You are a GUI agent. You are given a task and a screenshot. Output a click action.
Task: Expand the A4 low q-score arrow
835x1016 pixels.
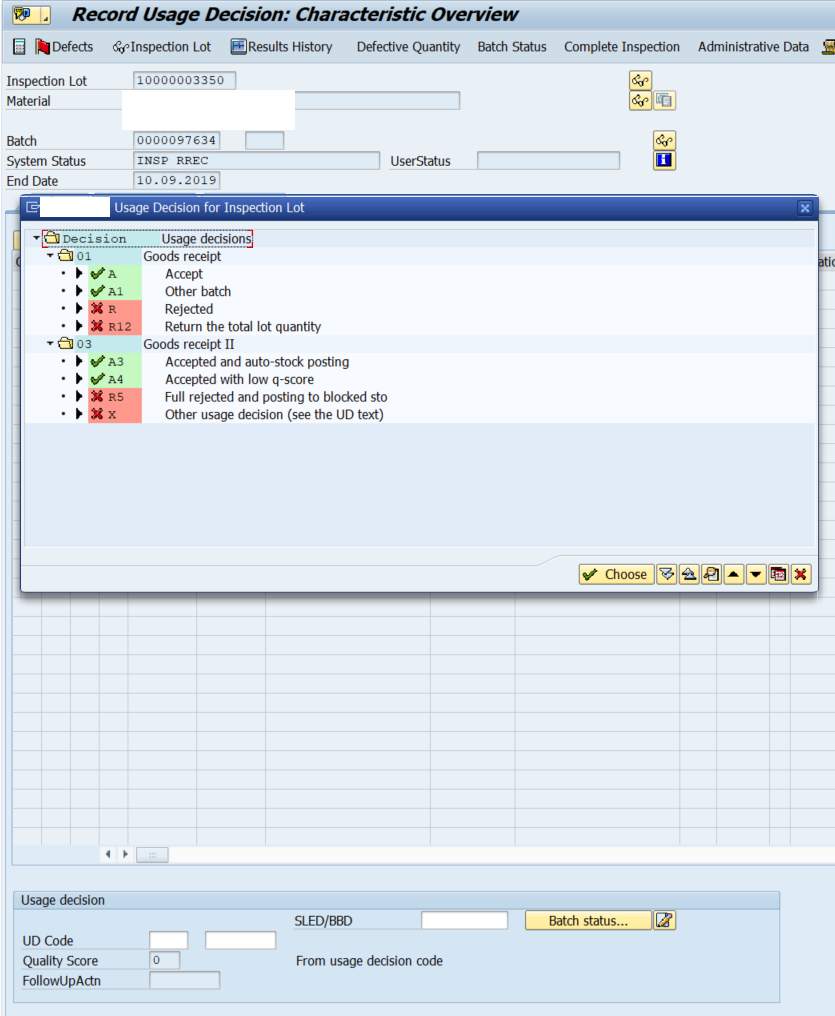click(x=79, y=378)
